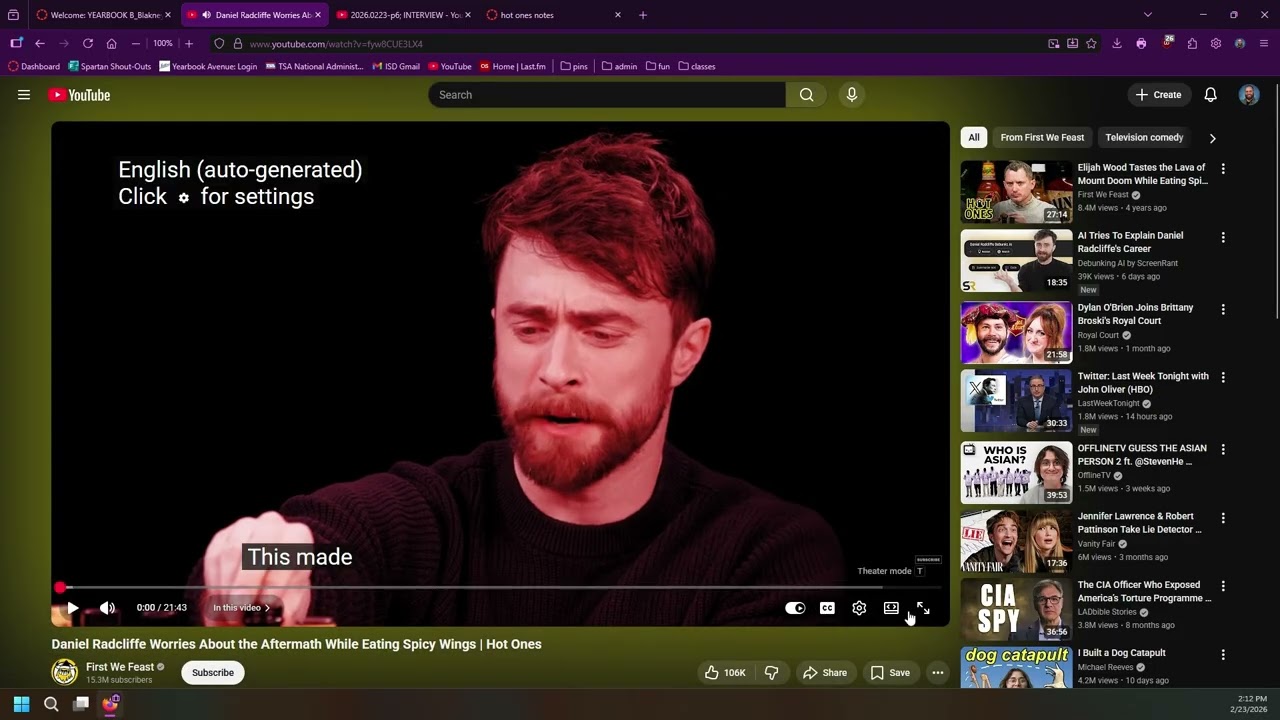Viewport: 1280px width, 720px height.
Task: Open the 'classes' bookmarks folder
Action: click(697, 67)
